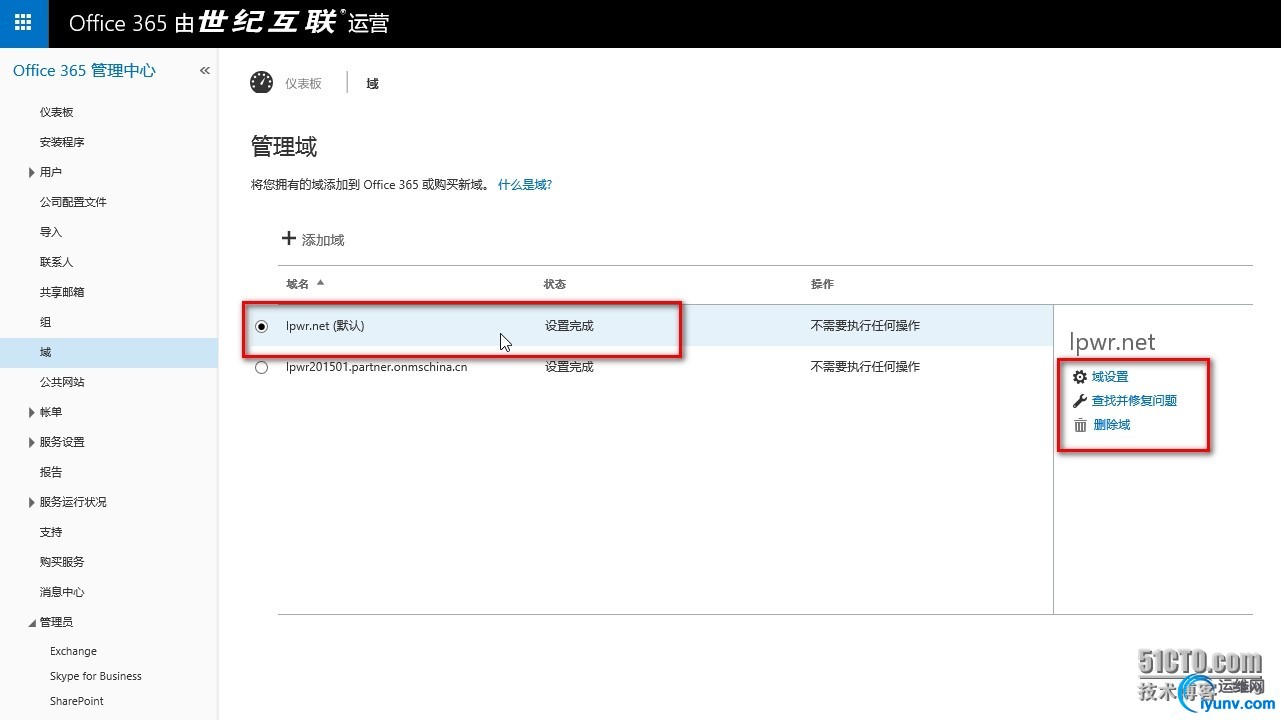Image resolution: width=1281 pixels, height=720 pixels.
Task: Open 公共网站 in the sidebar
Action: 62,382
